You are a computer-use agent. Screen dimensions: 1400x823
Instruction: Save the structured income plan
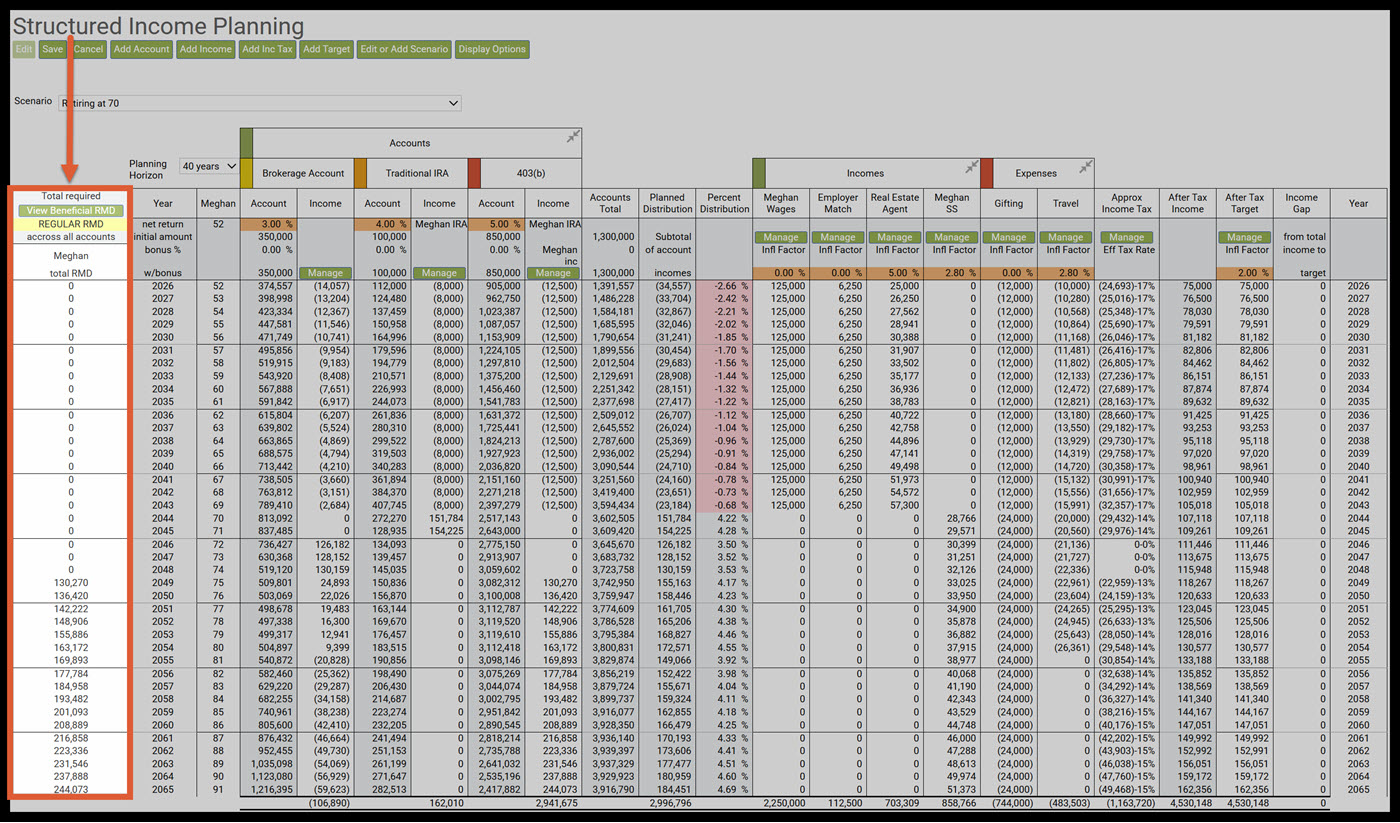(53, 49)
